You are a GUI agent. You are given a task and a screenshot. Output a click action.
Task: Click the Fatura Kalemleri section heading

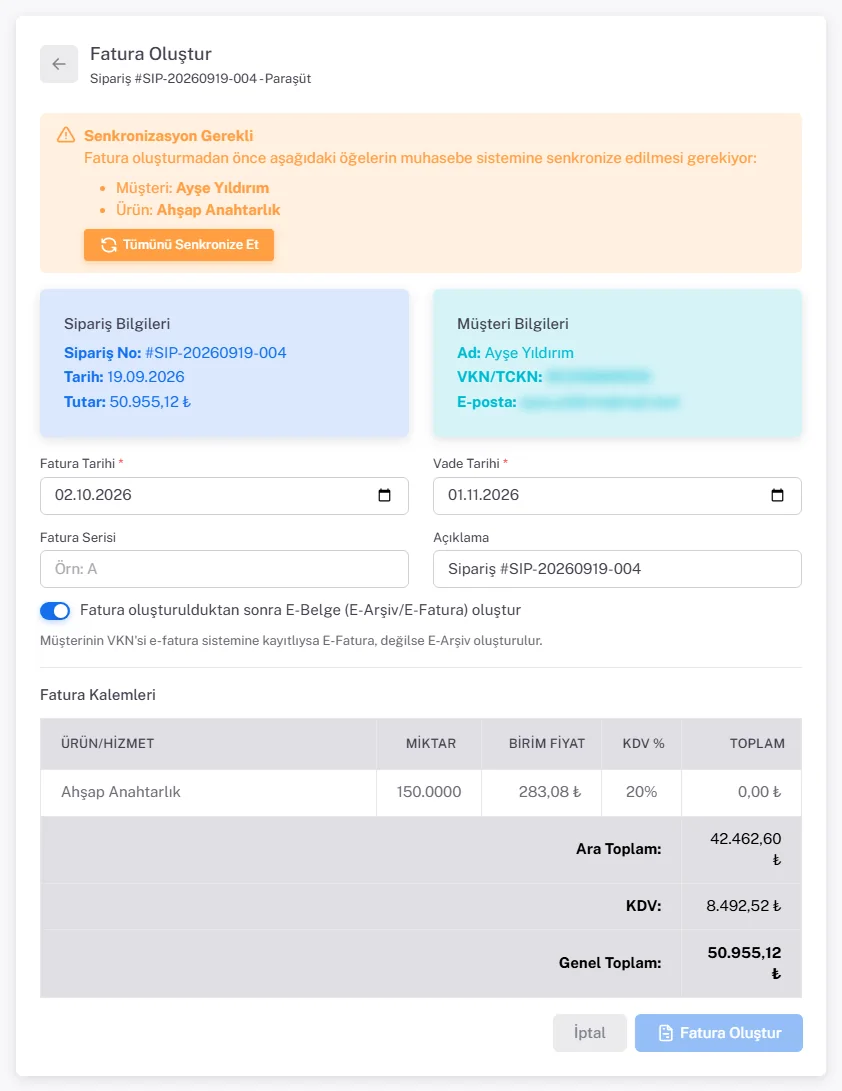pyautogui.click(x=98, y=695)
